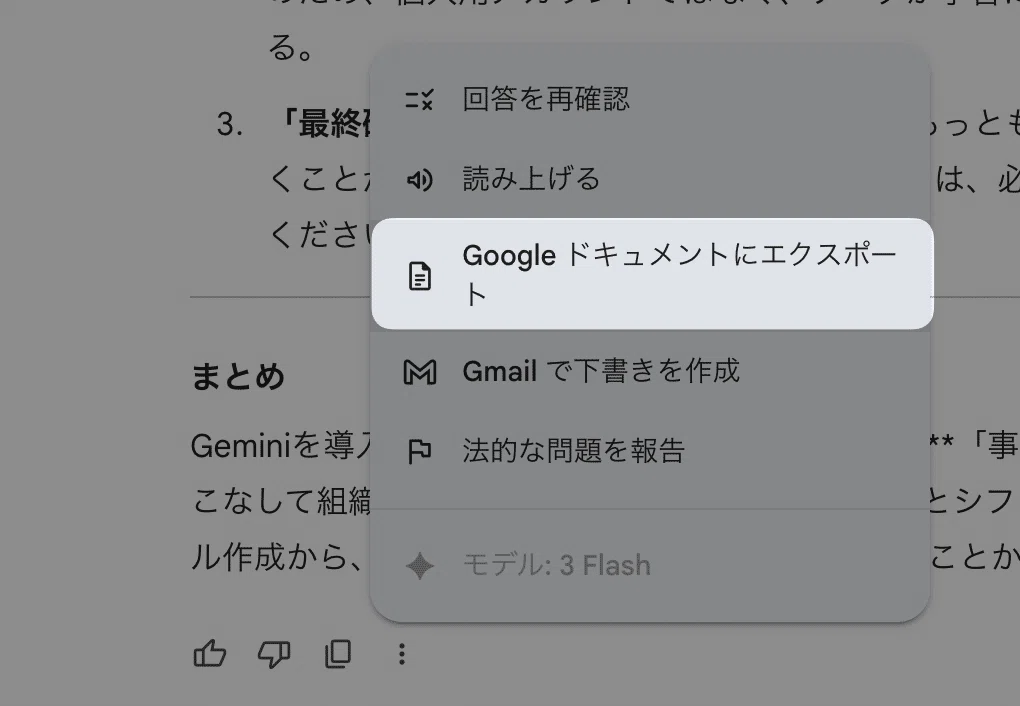Copy the response with copy icon

pyautogui.click(x=338, y=654)
